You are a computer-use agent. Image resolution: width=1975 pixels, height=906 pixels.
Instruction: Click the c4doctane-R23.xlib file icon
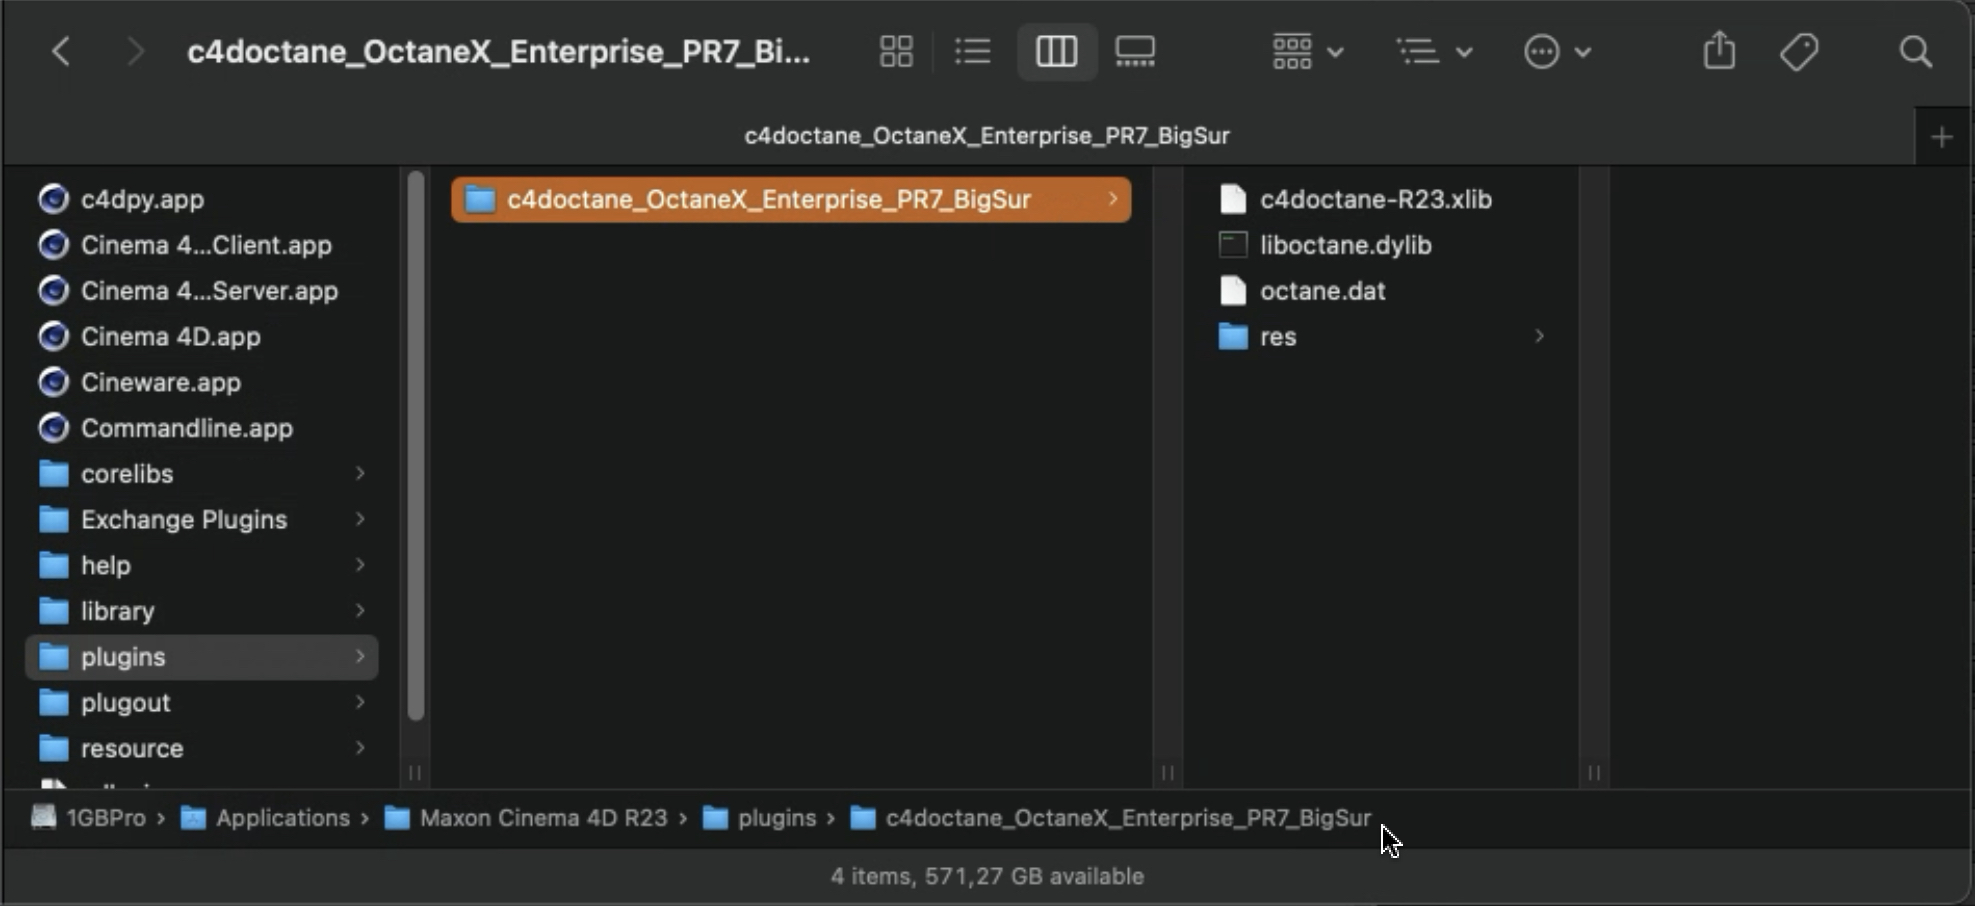[x=1233, y=199]
